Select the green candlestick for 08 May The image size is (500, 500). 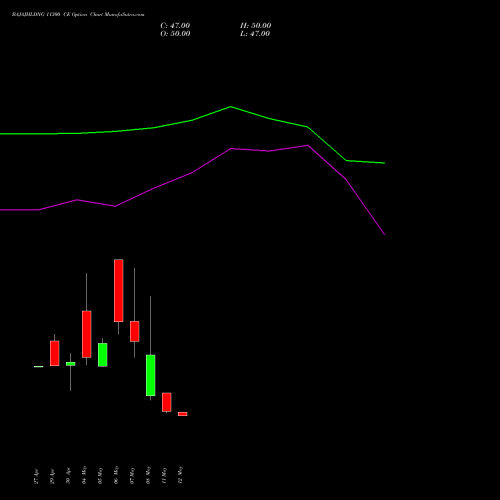151,375
